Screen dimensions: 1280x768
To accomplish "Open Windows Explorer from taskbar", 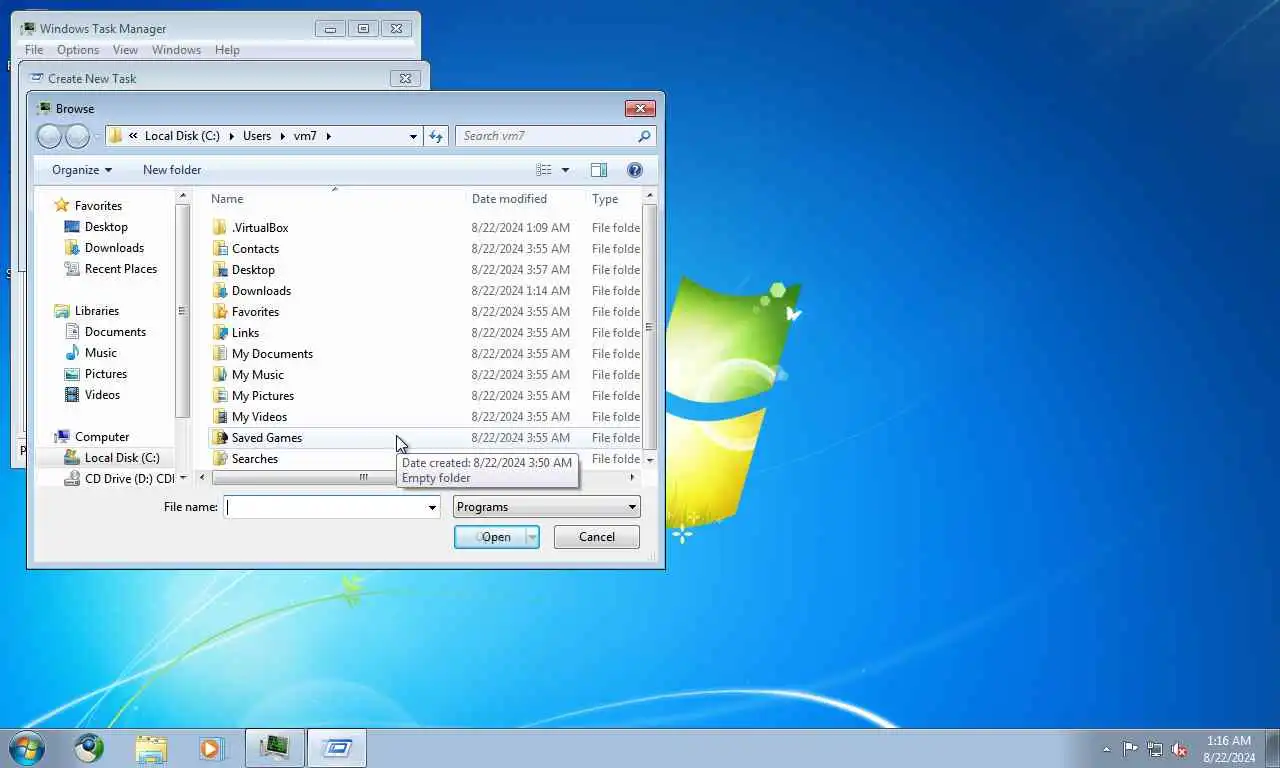I will coord(151,748).
